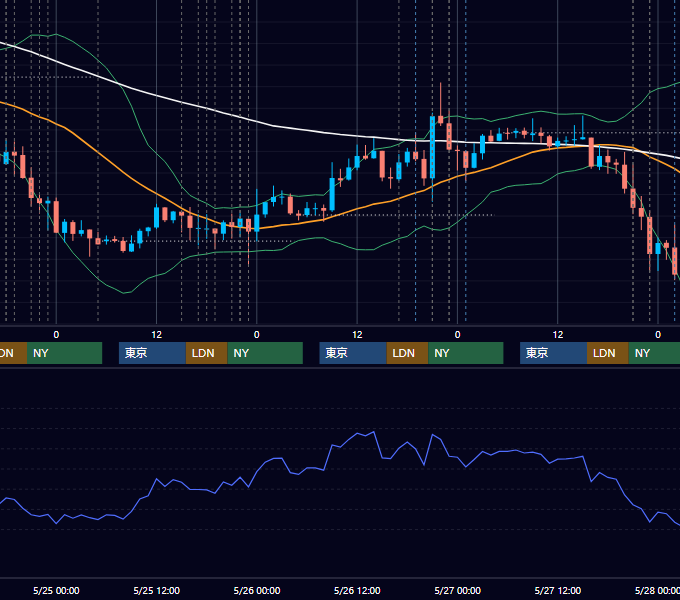This screenshot has height=600, width=680.
Task: Click the 5/27 12:00 date label
Action: pyautogui.click(x=558, y=590)
